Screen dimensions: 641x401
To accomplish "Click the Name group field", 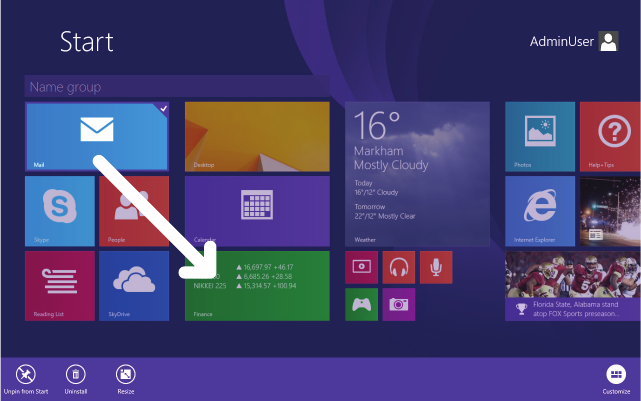I will (177, 86).
